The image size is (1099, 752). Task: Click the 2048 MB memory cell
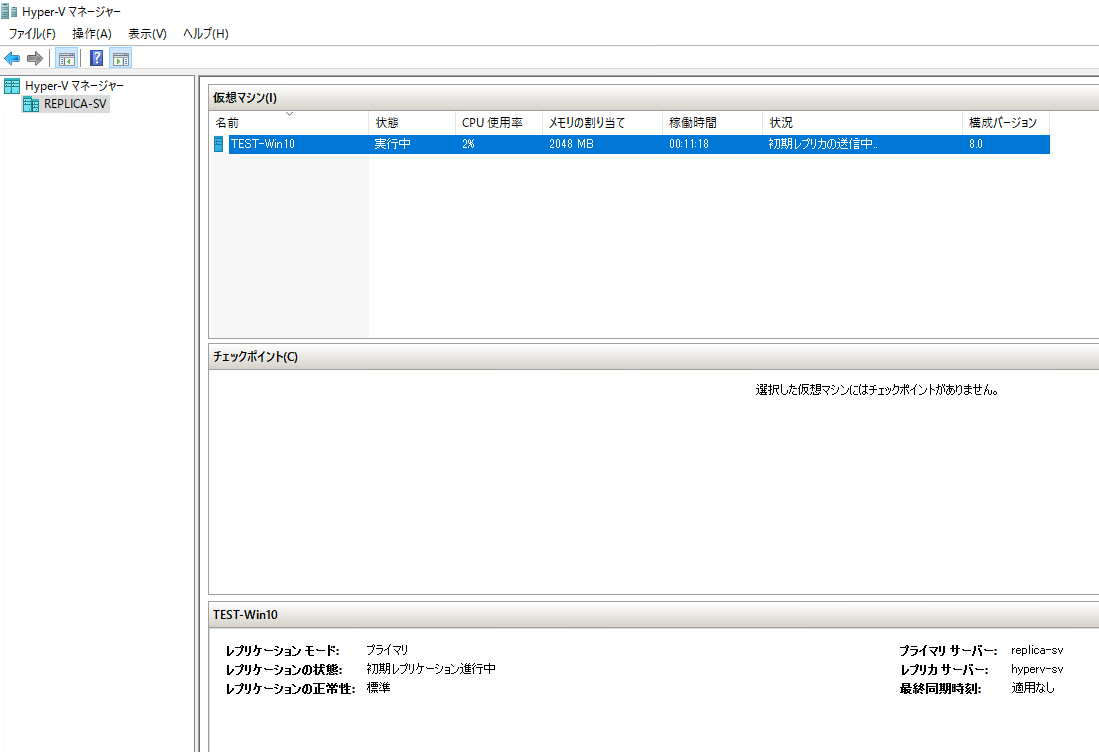571,144
